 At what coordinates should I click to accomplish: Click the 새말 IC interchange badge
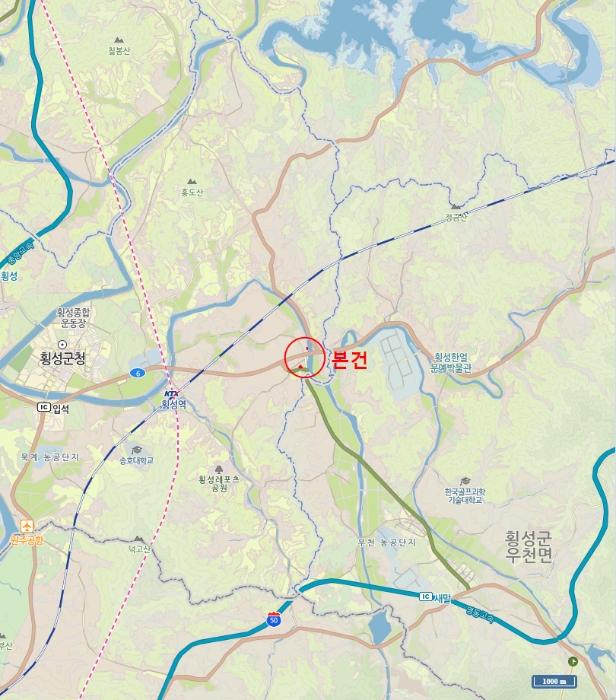426,596
